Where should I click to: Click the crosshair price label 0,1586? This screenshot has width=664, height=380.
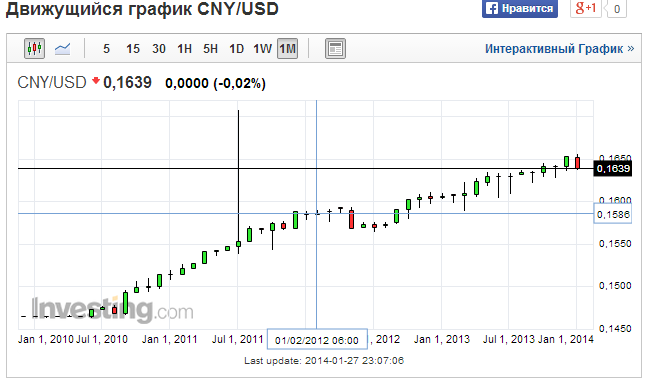point(613,214)
